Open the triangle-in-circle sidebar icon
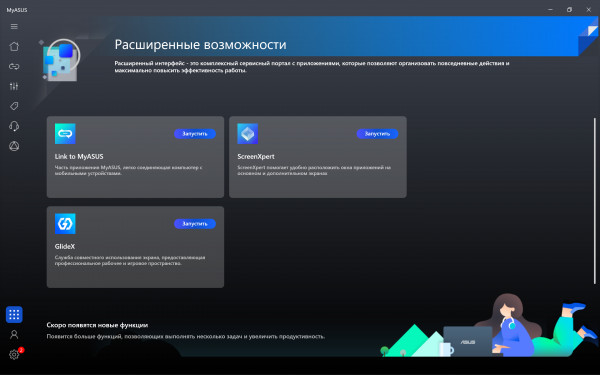 [x=14, y=146]
